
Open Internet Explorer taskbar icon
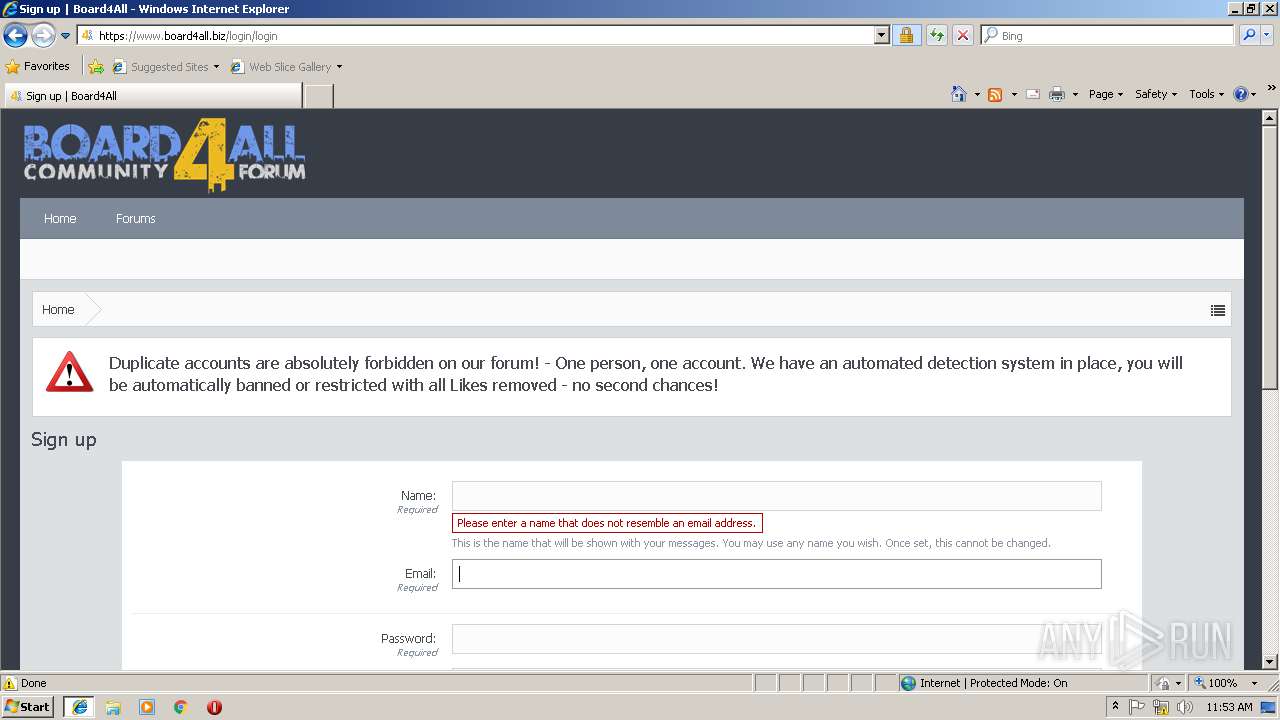79,706
